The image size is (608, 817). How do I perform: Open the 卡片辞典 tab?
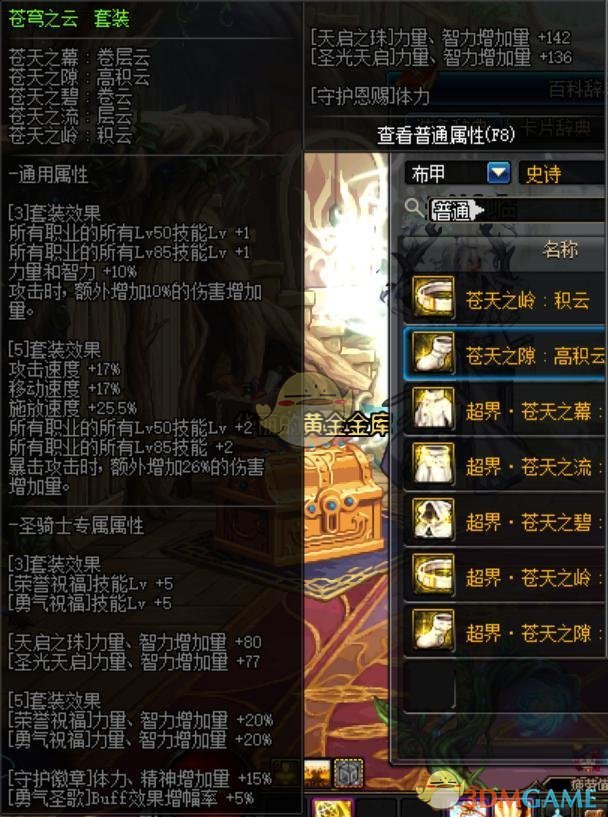[557, 127]
